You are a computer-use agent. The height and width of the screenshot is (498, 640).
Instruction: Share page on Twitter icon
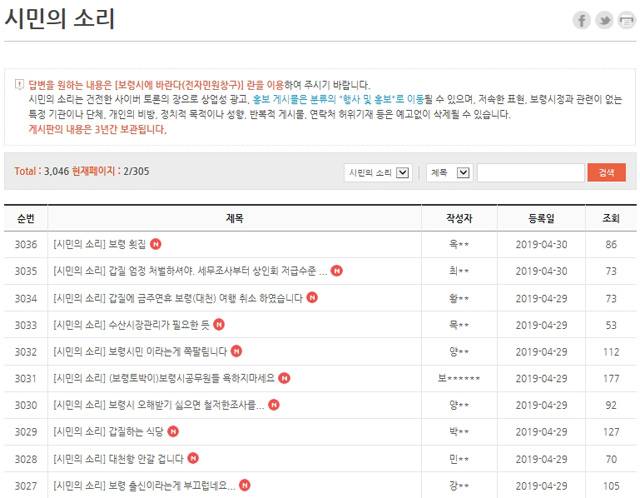[x=604, y=20]
